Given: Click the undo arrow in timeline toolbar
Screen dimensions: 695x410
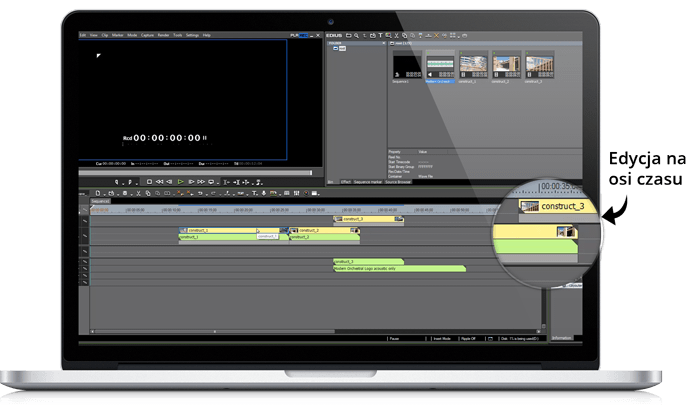Looking at the screenshot, I should pos(200,192).
